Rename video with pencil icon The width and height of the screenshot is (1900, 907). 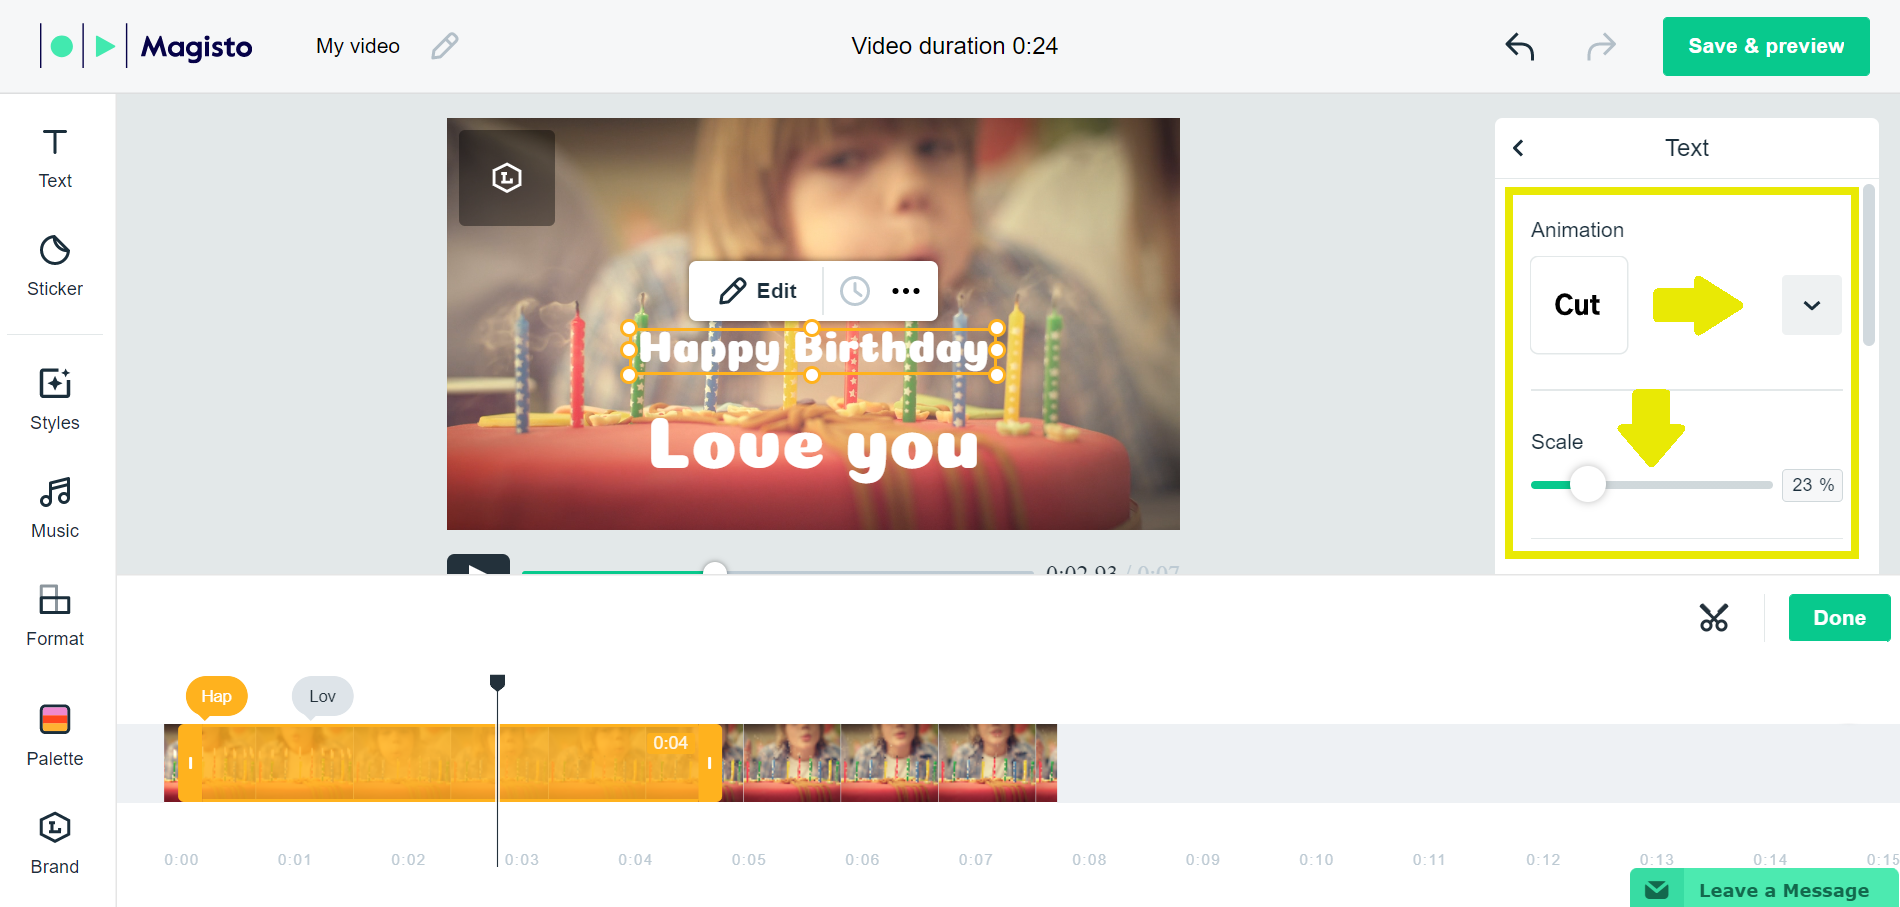pyautogui.click(x=445, y=46)
